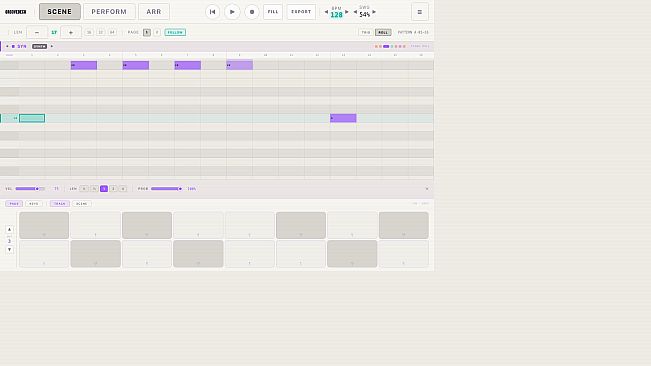Adjust the PROB slider

166,189
